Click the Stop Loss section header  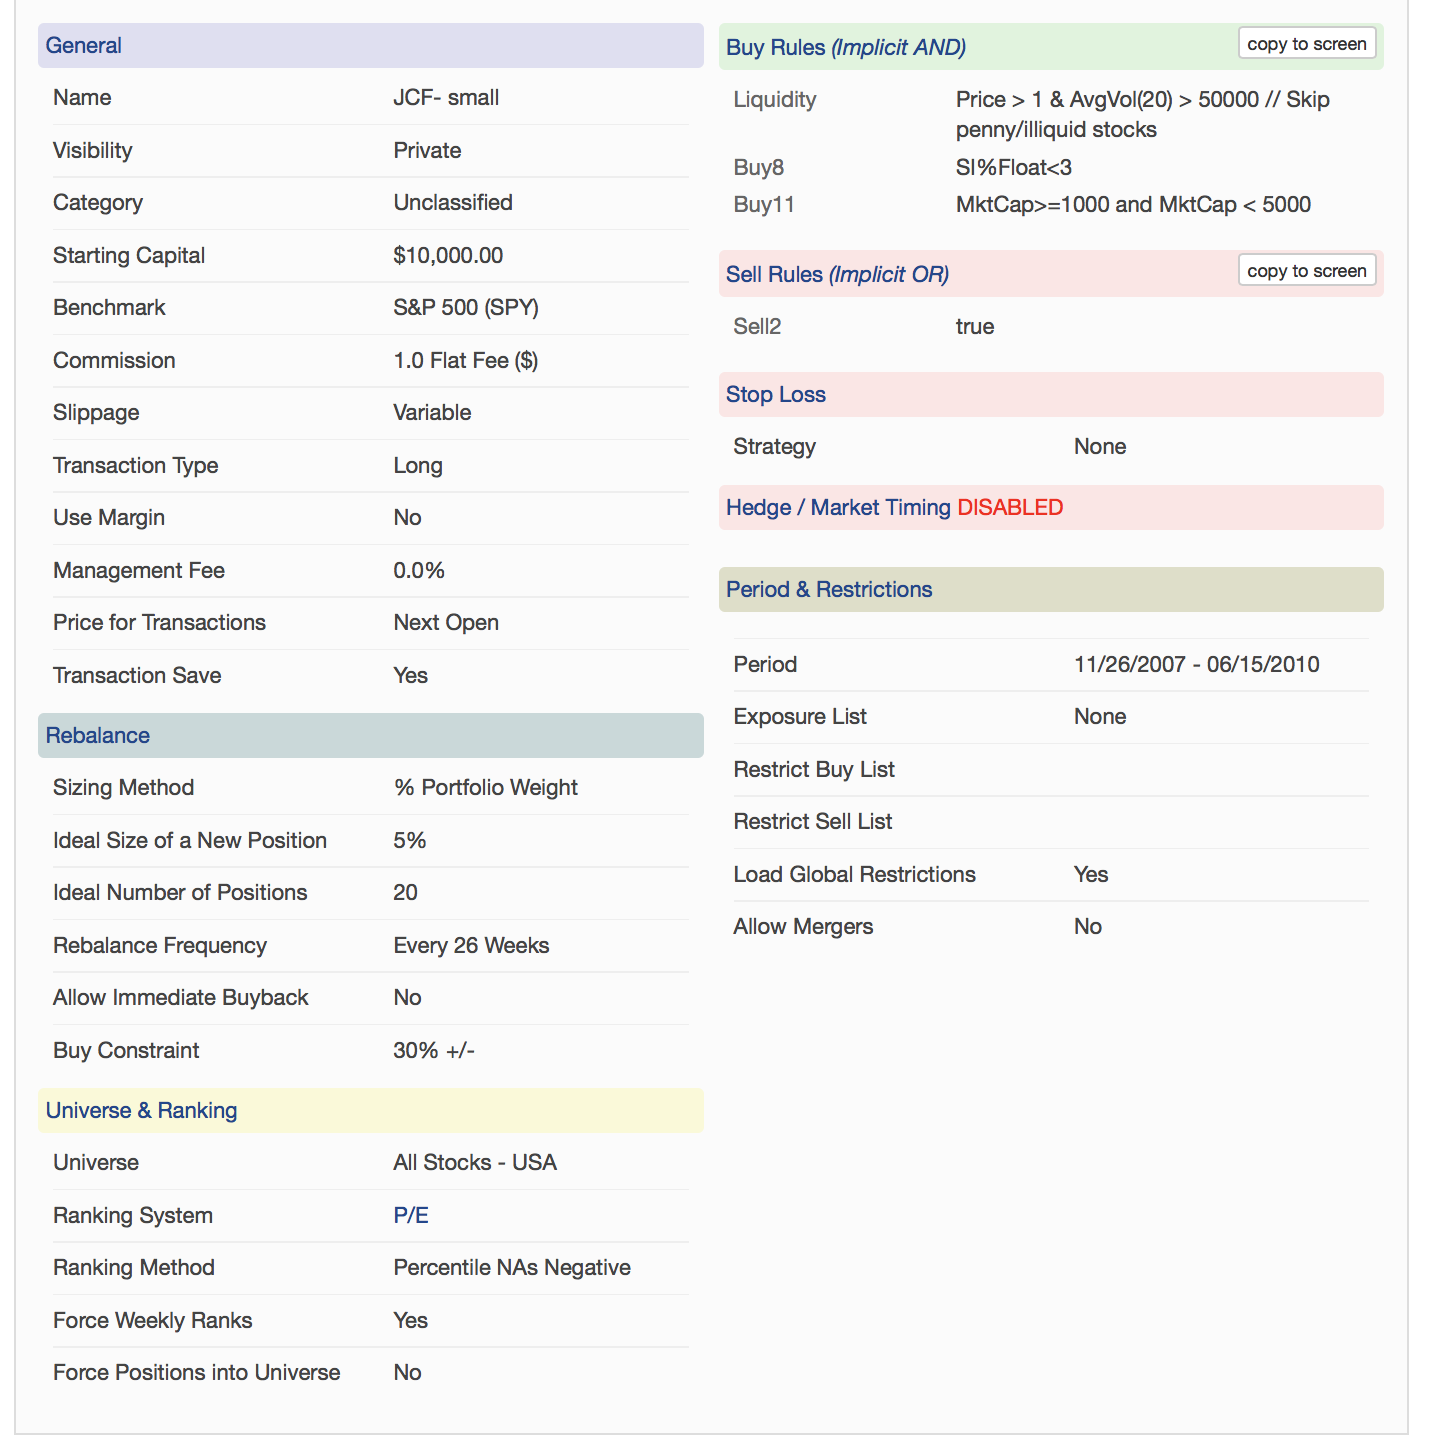pos(776,395)
